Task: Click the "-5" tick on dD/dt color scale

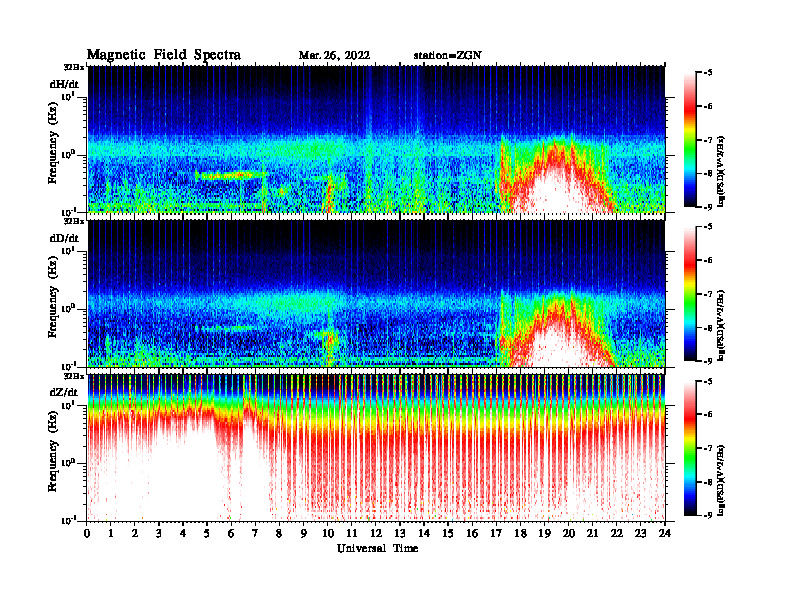Action: tap(708, 227)
